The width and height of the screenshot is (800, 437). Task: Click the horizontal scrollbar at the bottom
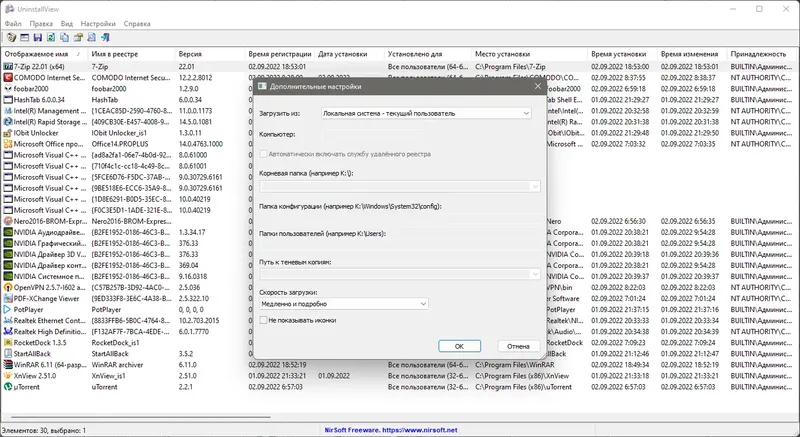140,417
